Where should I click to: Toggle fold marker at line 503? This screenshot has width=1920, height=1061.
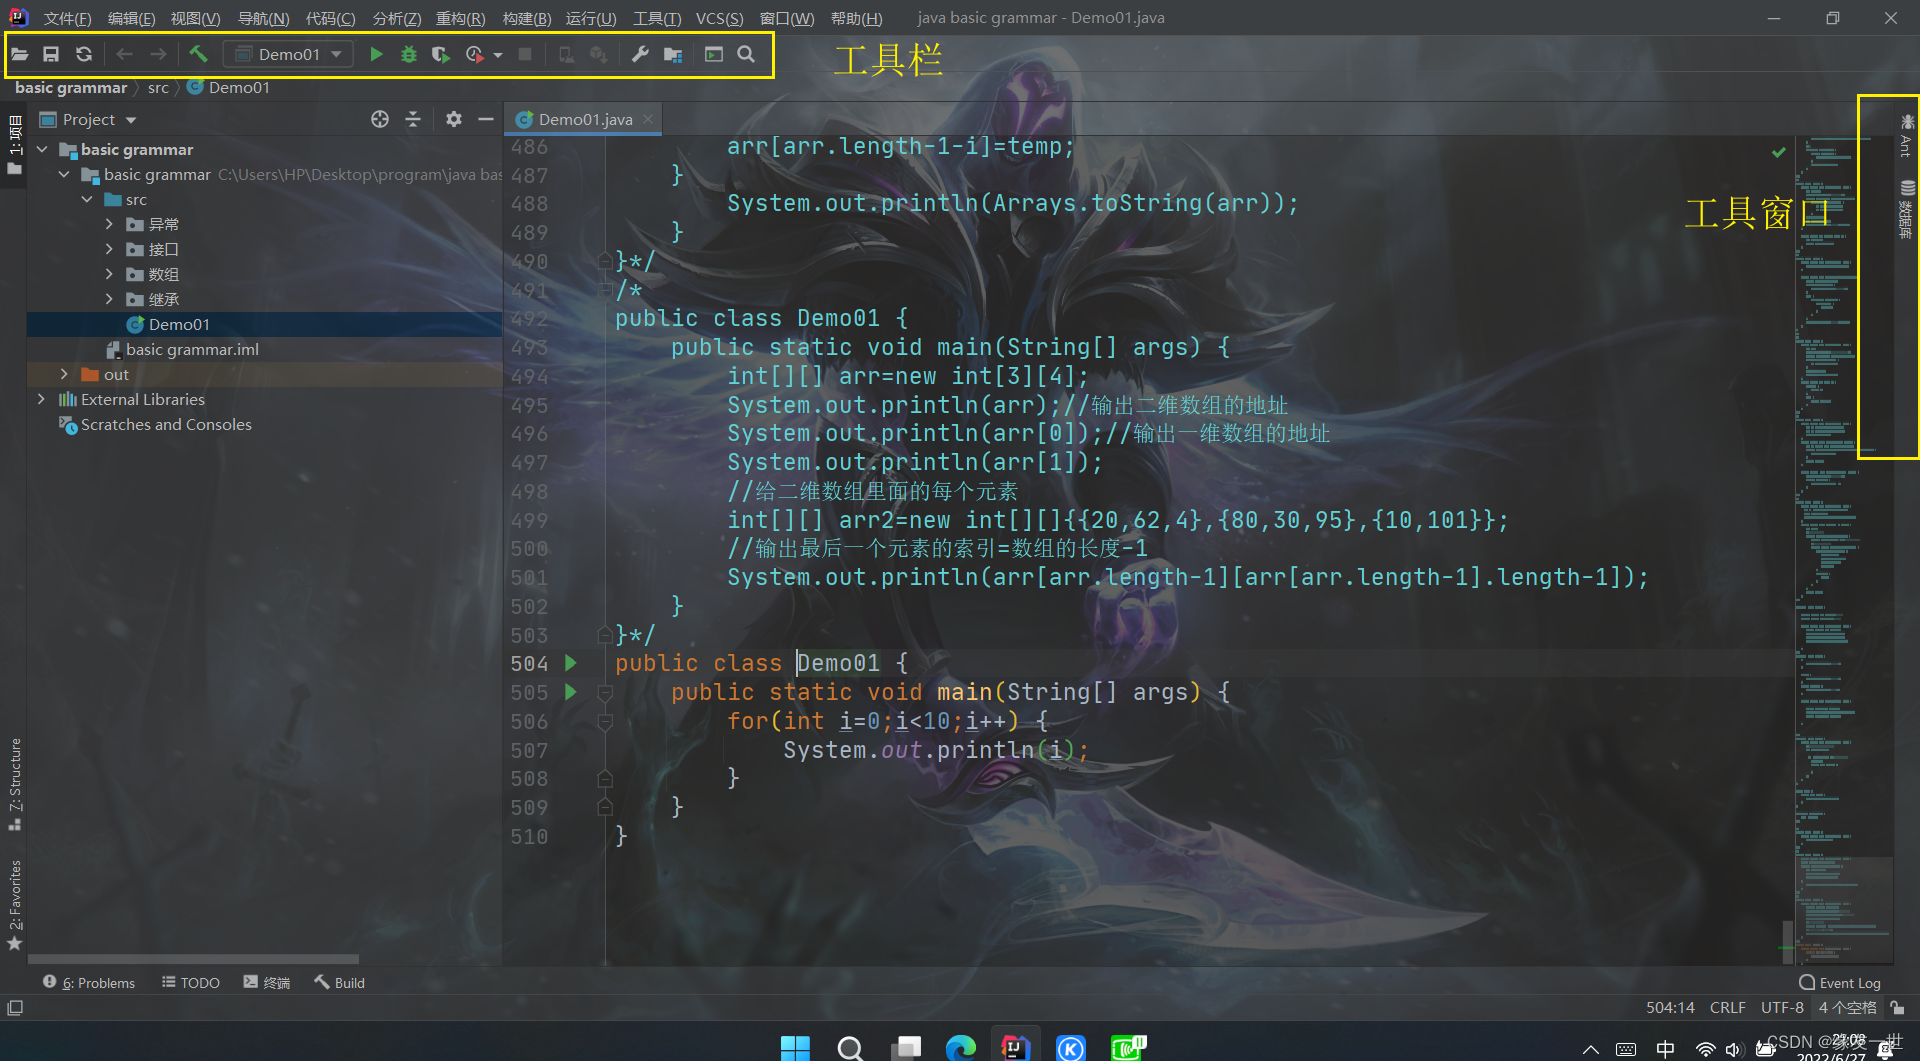click(x=605, y=635)
